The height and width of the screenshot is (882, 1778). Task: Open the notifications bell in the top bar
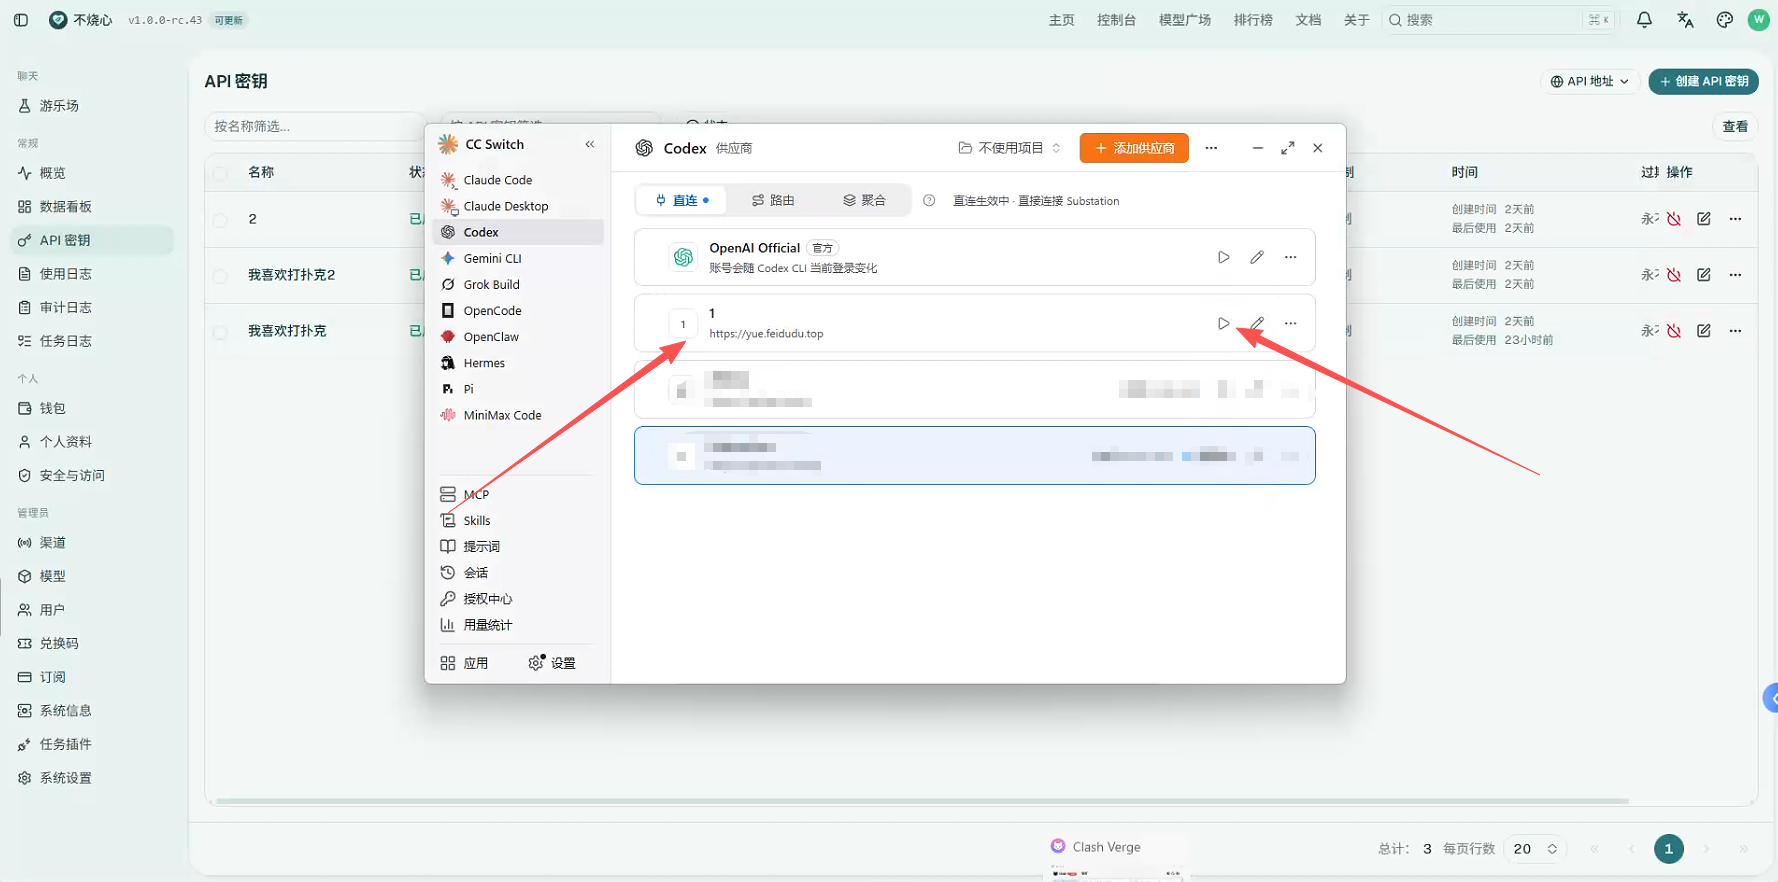point(1644,20)
